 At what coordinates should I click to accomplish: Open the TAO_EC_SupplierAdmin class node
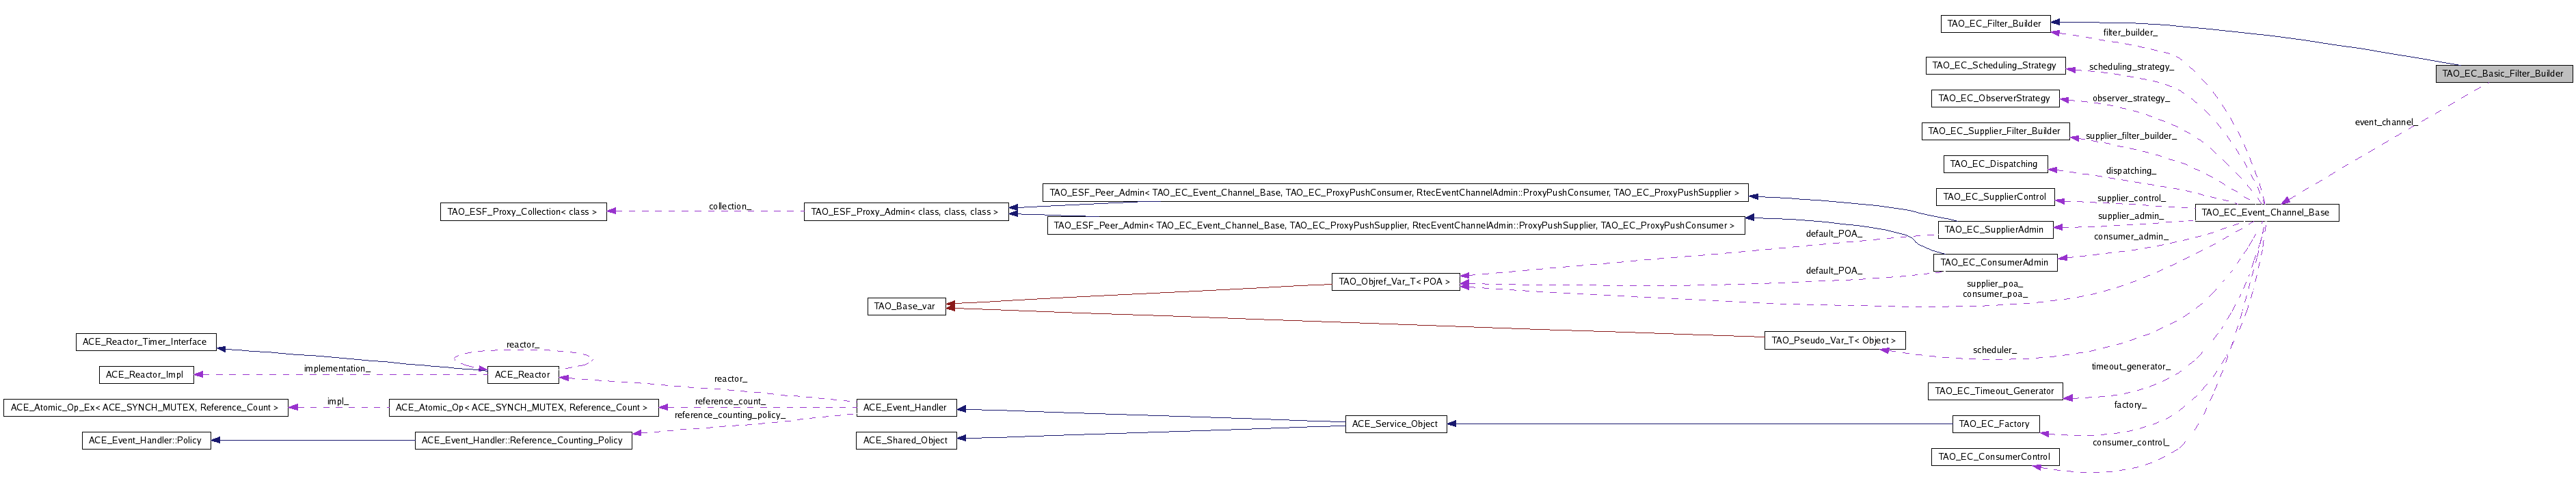point(1994,230)
